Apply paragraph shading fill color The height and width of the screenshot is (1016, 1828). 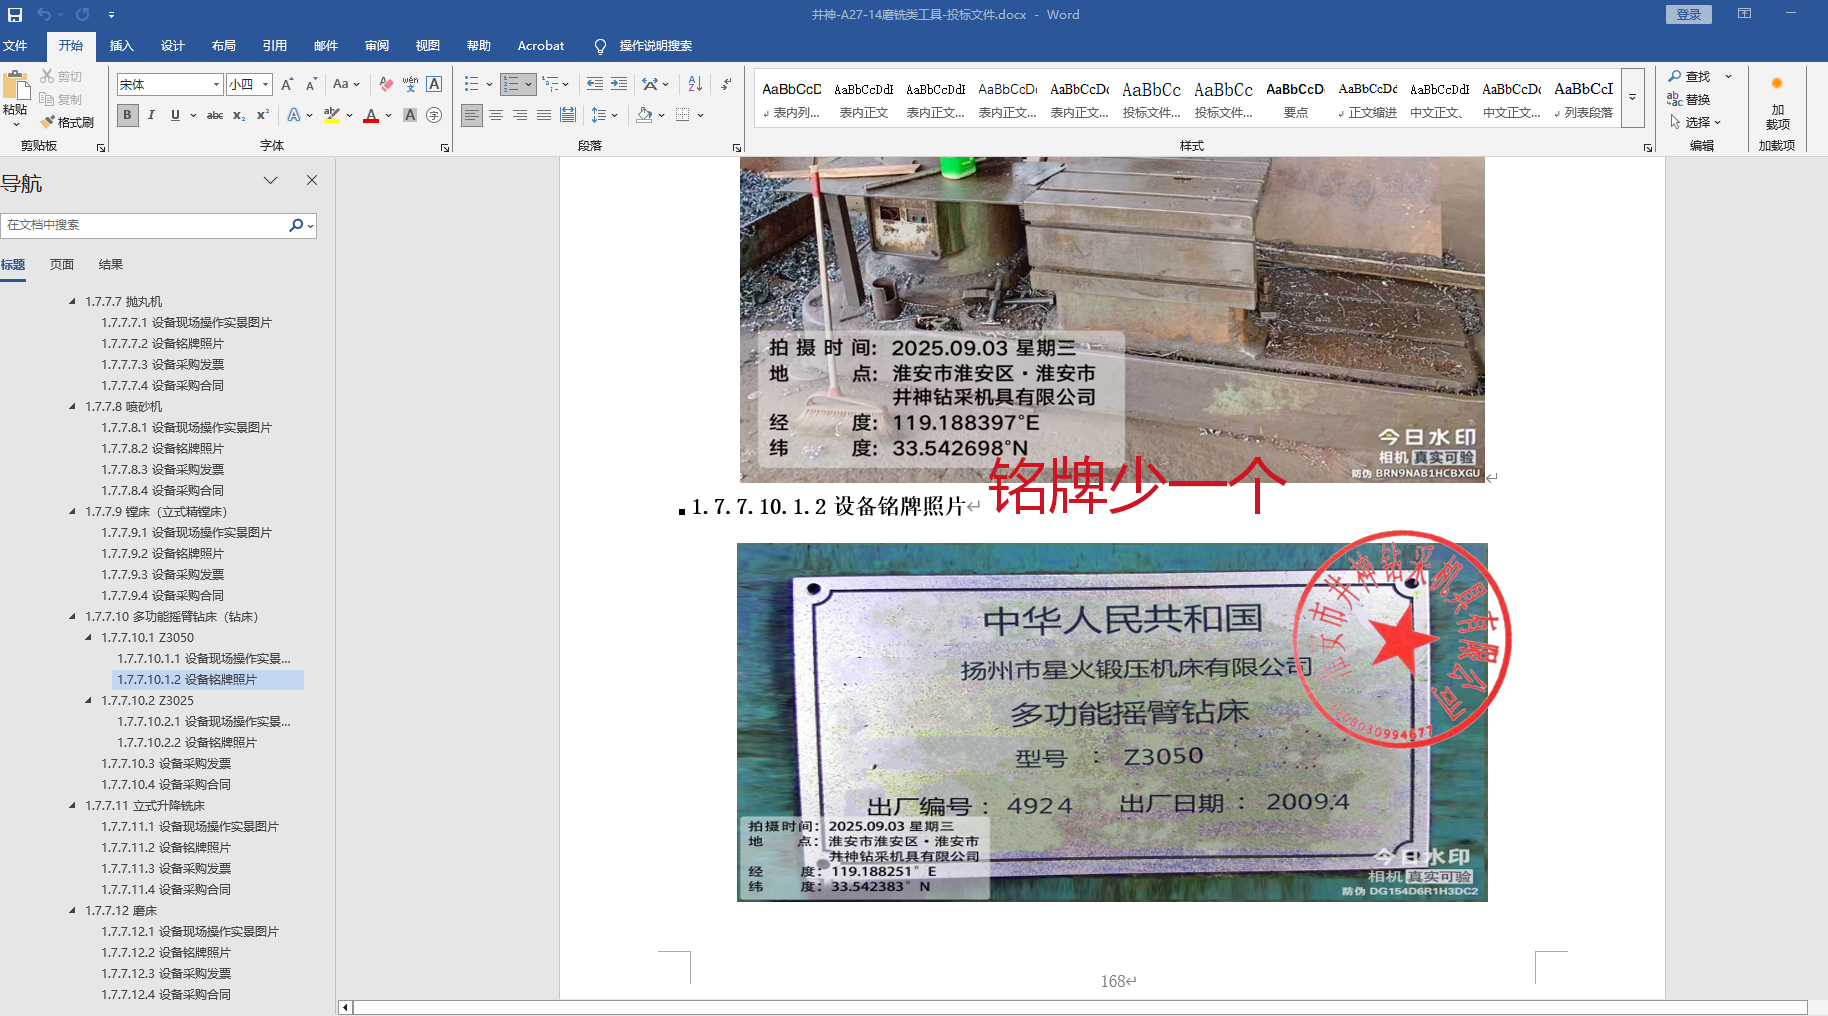644,115
